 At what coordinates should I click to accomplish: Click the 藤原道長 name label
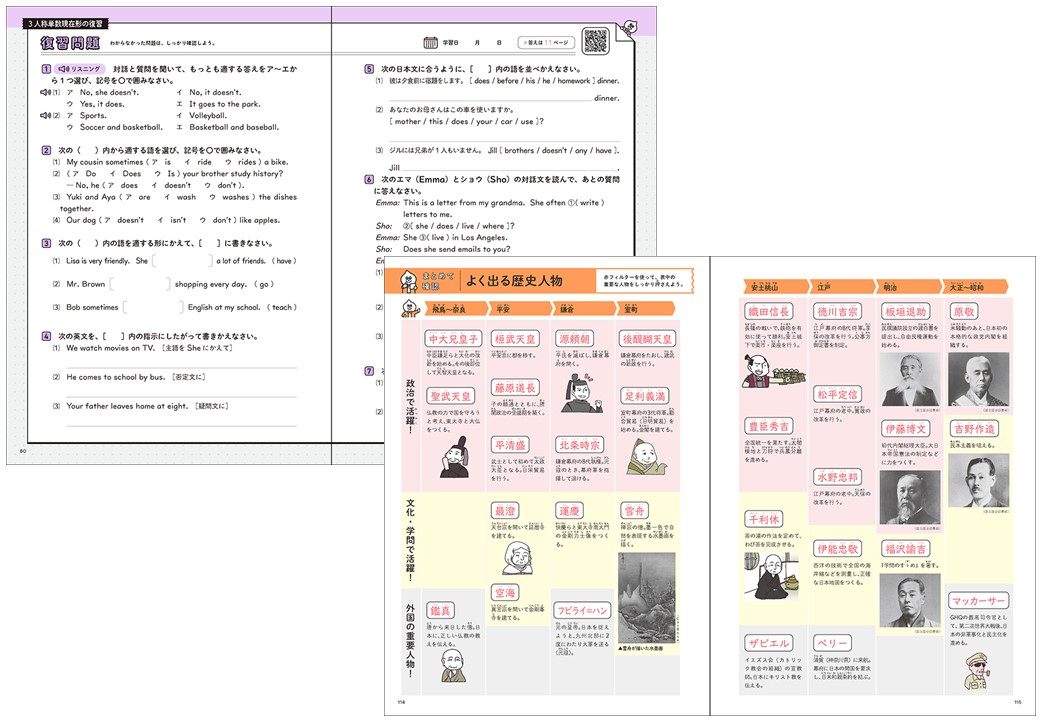click(x=514, y=388)
